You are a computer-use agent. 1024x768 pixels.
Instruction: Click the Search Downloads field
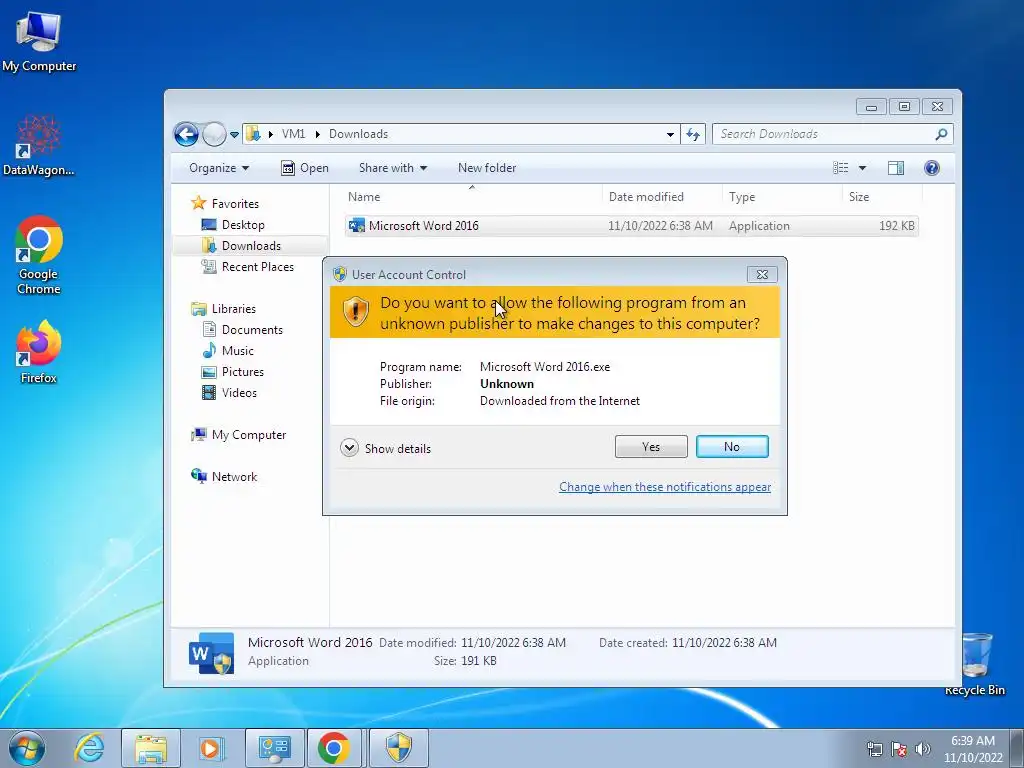click(823, 134)
